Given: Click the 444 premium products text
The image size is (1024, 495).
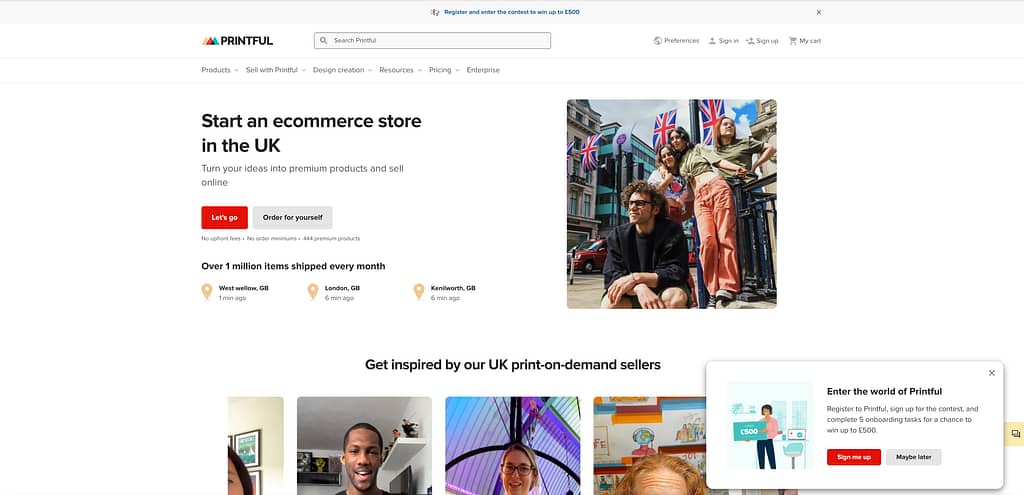Looking at the screenshot, I should pos(331,238).
